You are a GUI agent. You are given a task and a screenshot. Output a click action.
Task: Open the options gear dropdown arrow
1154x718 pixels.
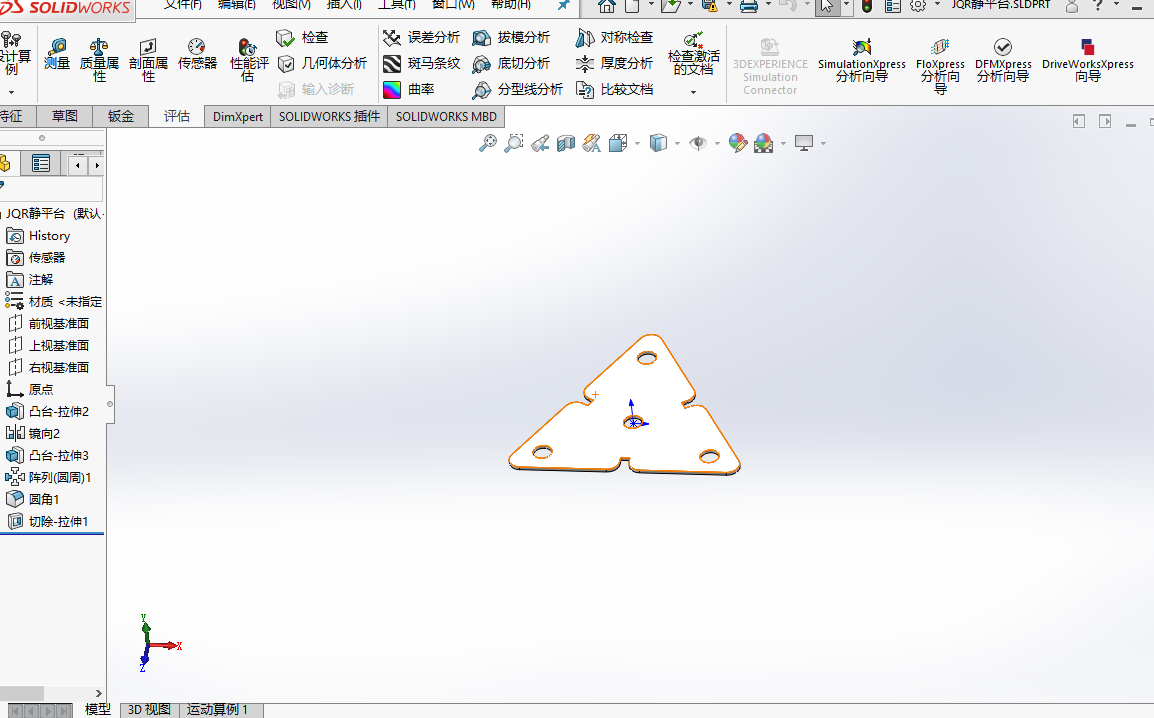tap(937, 4)
